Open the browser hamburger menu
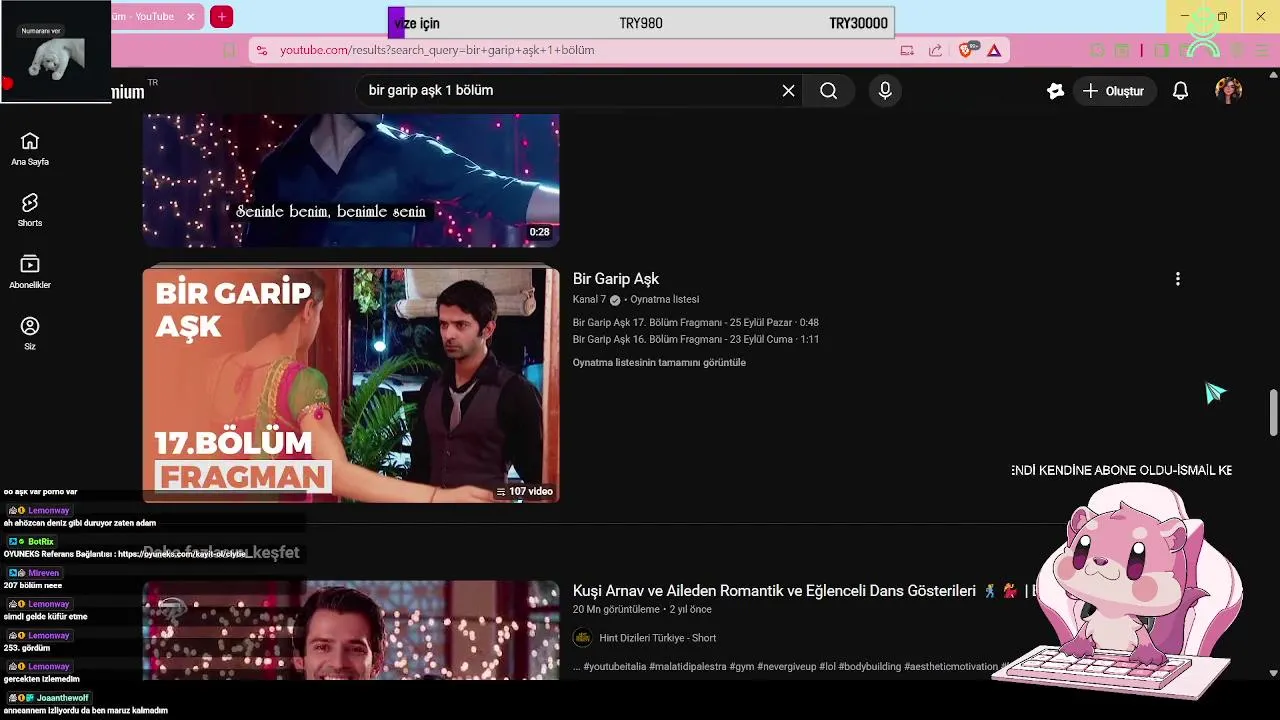Image resolution: width=1280 pixels, height=720 pixels. [x=1262, y=50]
